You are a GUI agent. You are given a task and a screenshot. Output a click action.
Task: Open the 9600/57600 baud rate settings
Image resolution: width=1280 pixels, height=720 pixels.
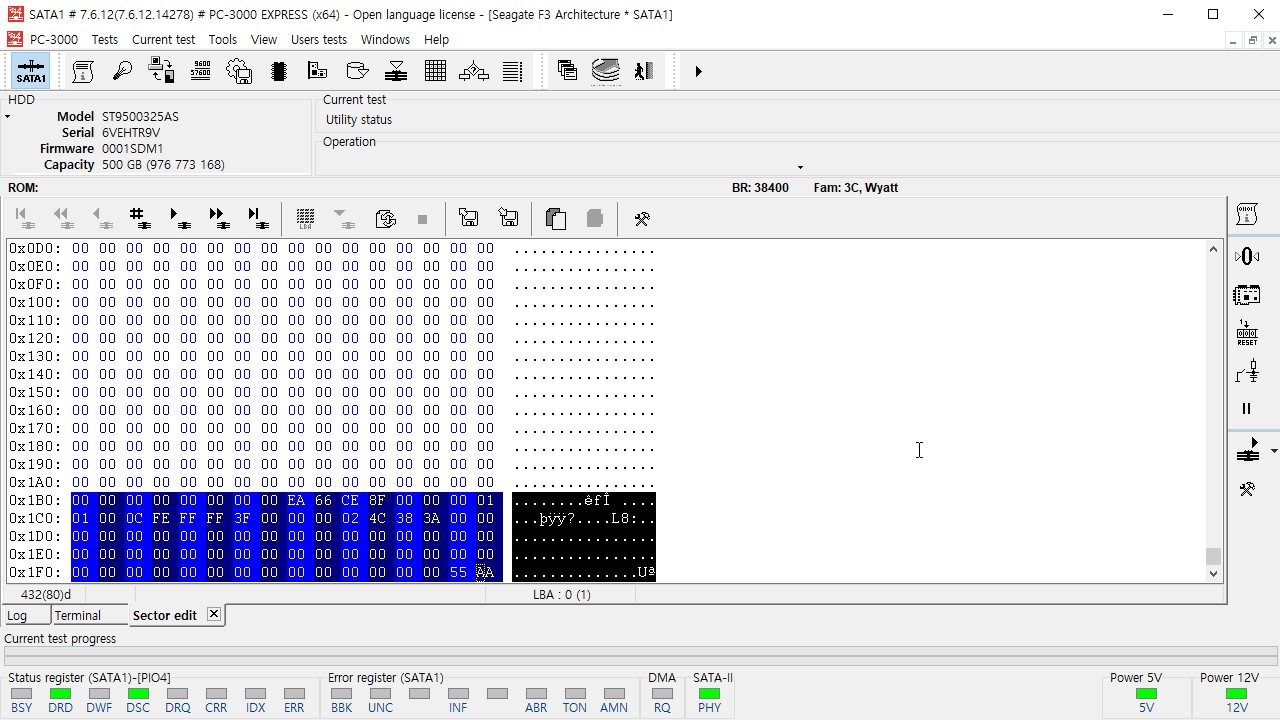point(200,71)
